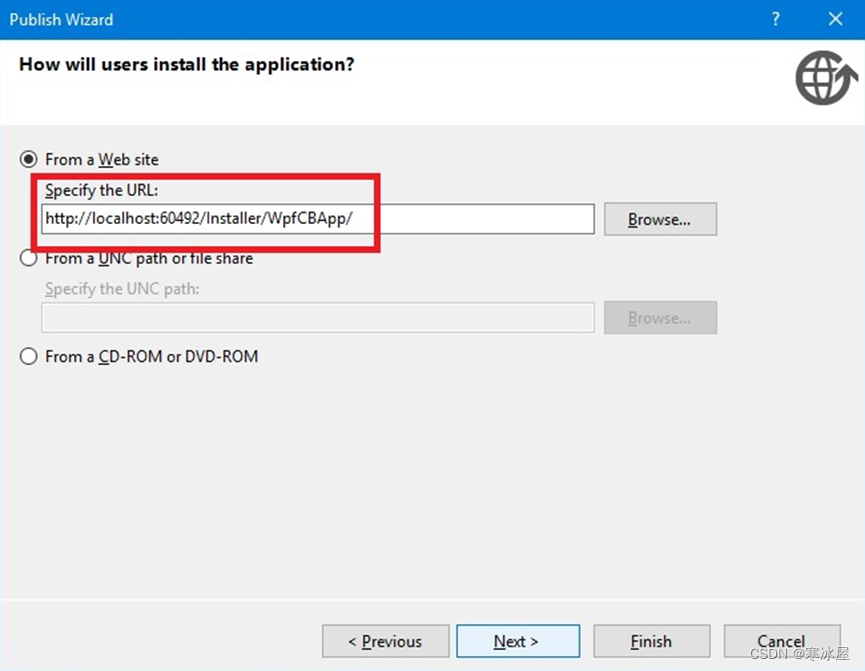
Task: Click the disabled UNC path Browse button
Action: 659,317
